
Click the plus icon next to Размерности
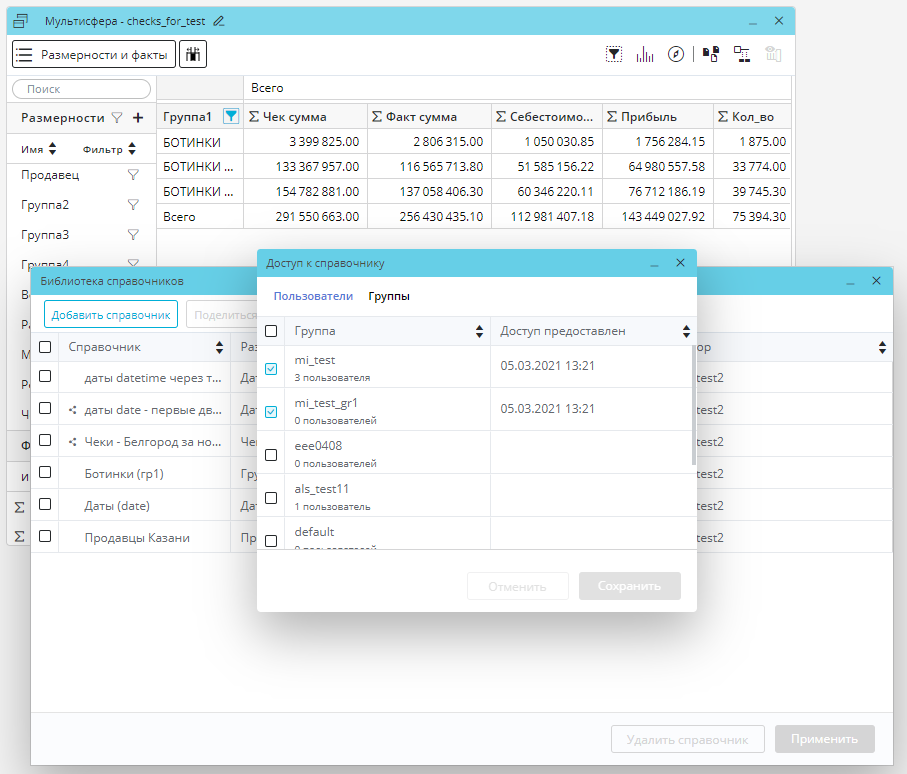[138, 118]
